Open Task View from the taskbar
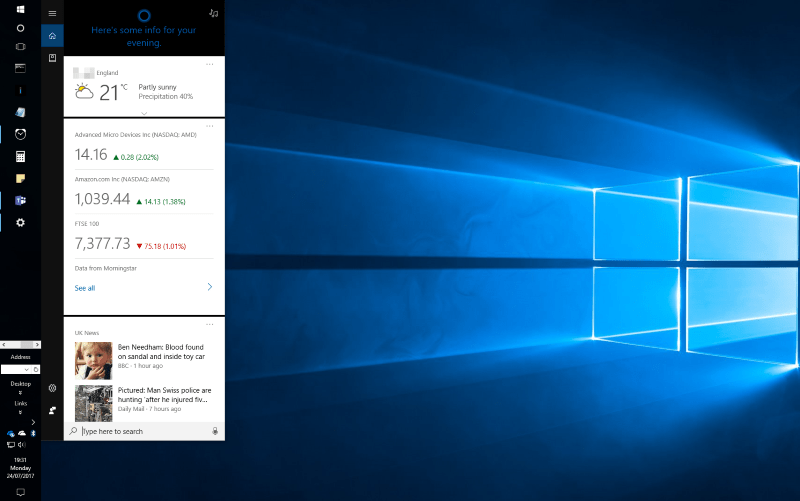 pyautogui.click(x=20, y=46)
